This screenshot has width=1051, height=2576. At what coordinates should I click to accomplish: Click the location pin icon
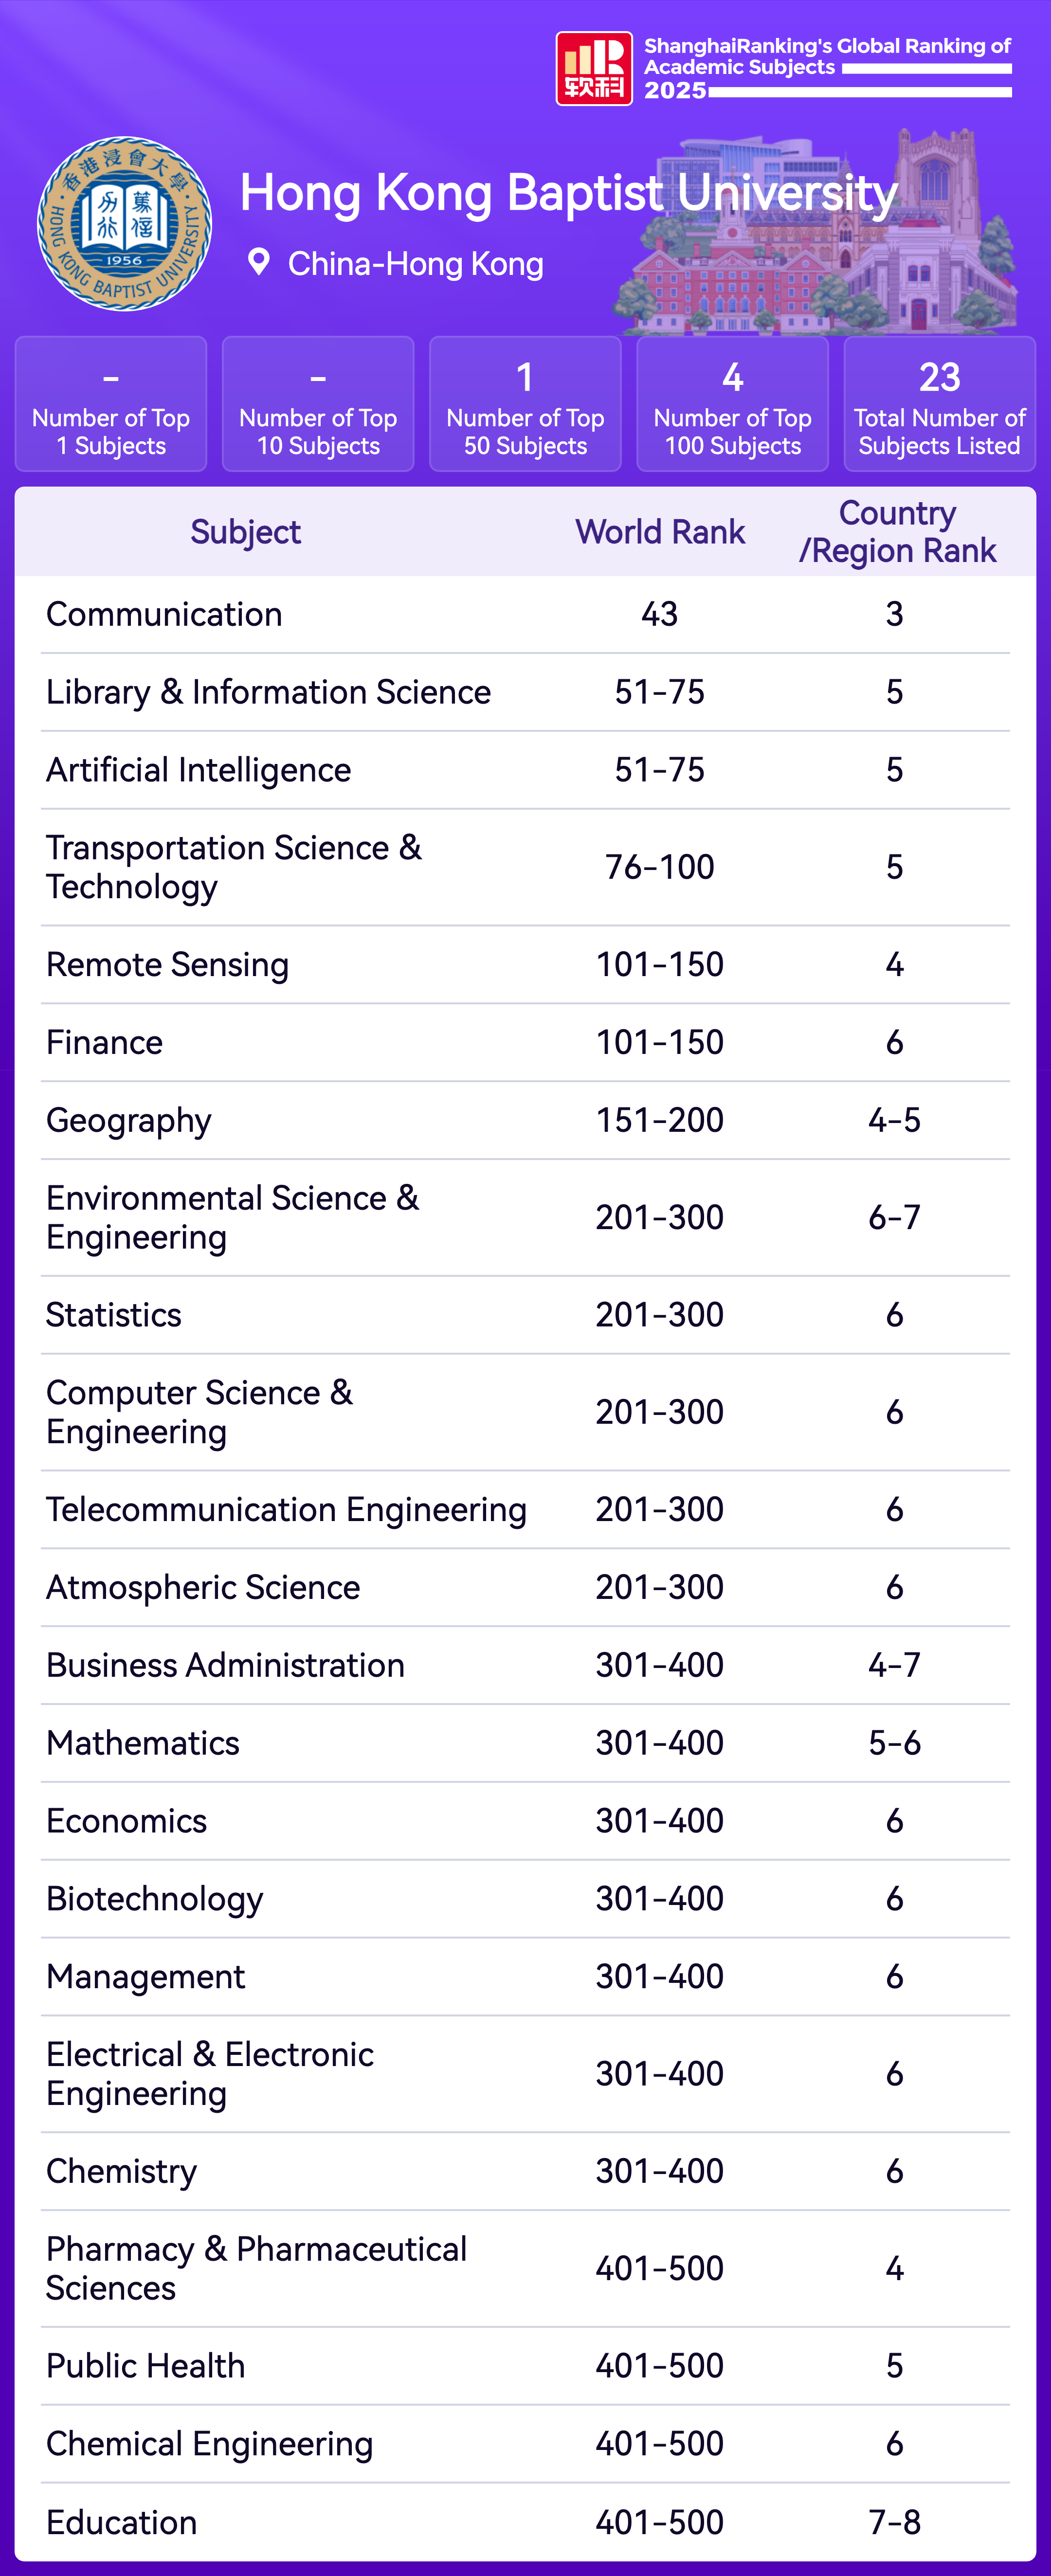click(259, 262)
